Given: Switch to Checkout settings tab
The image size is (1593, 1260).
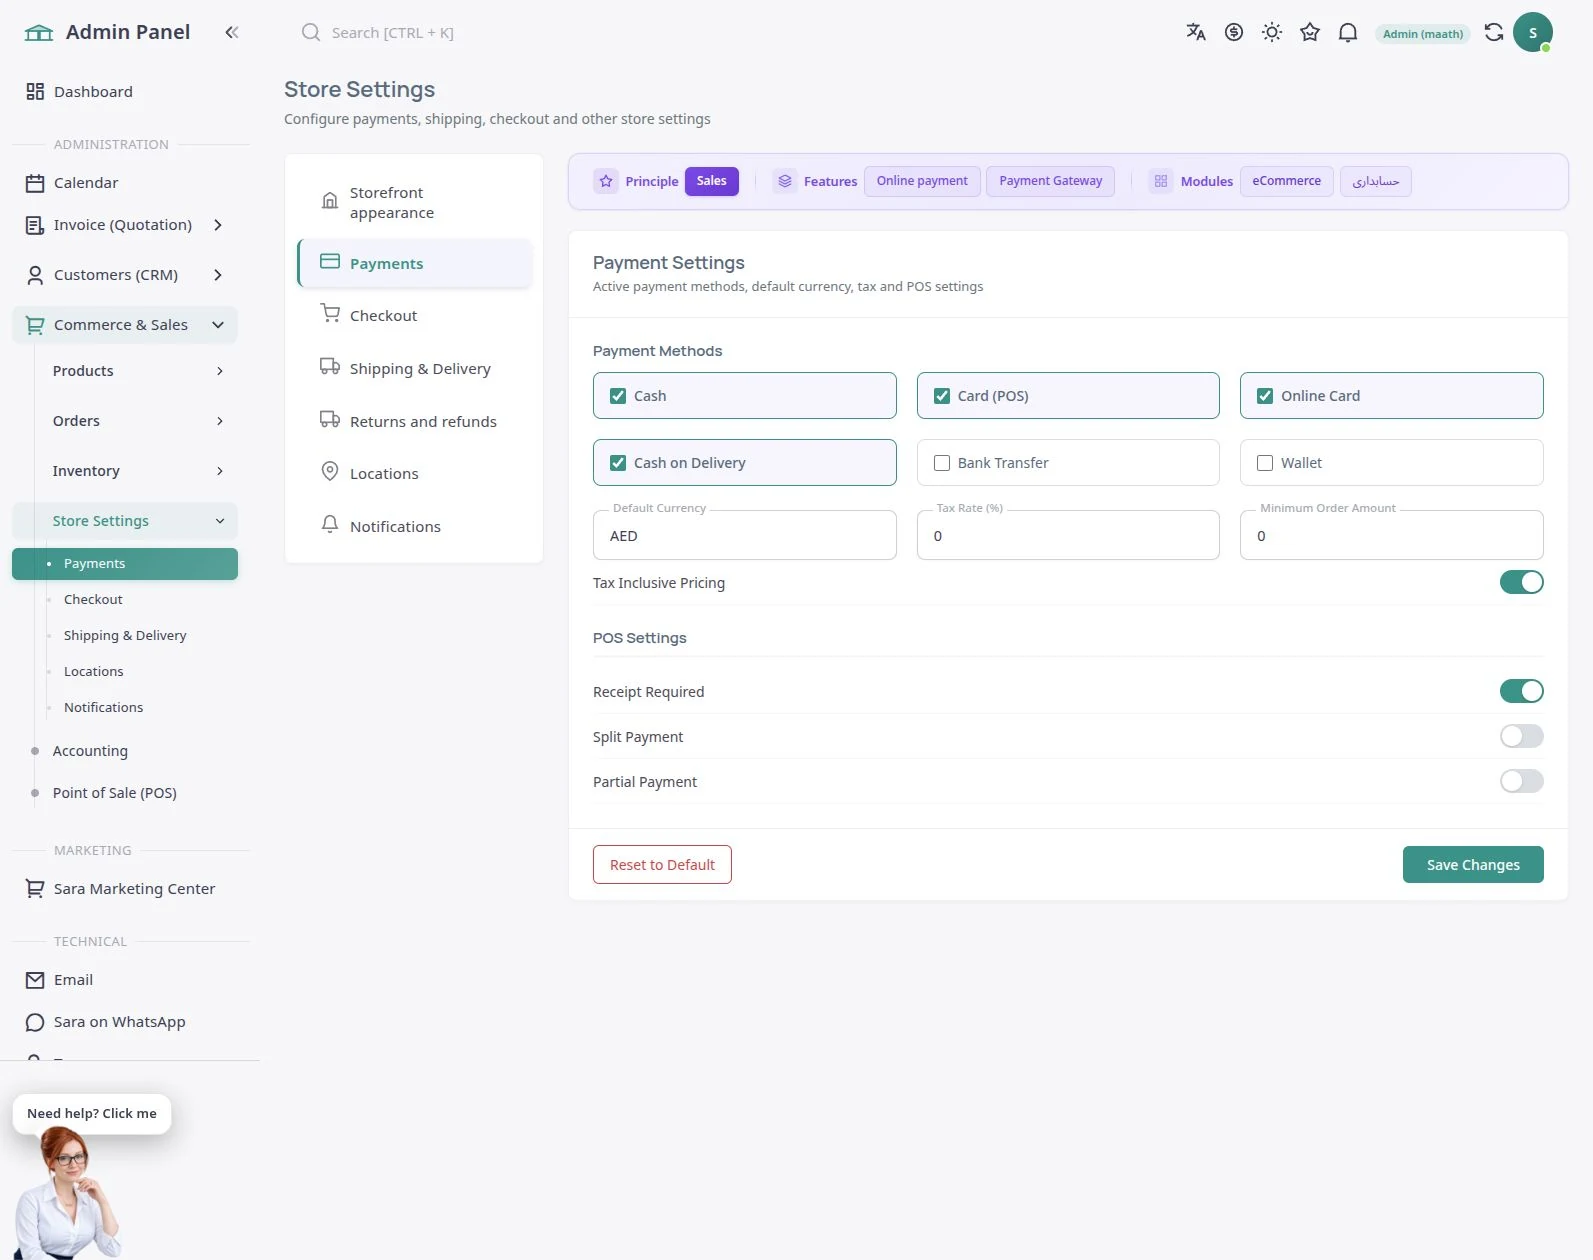Looking at the screenshot, I should (414, 315).
